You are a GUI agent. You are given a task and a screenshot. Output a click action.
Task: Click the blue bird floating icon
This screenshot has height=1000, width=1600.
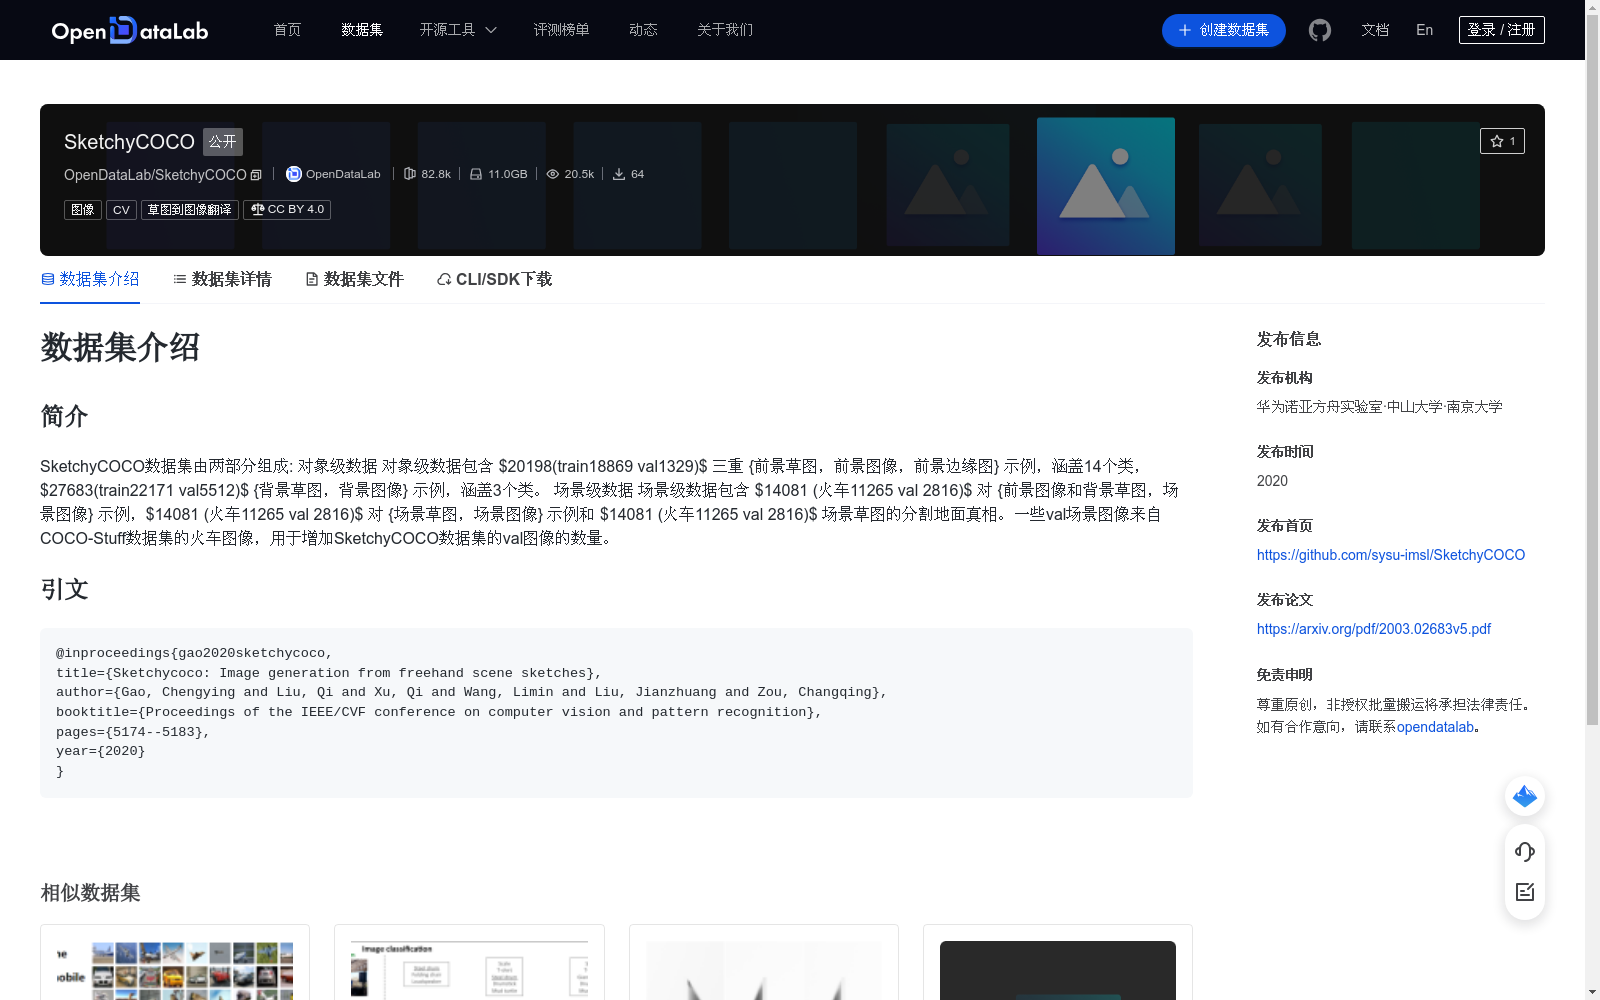click(x=1525, y=796)
